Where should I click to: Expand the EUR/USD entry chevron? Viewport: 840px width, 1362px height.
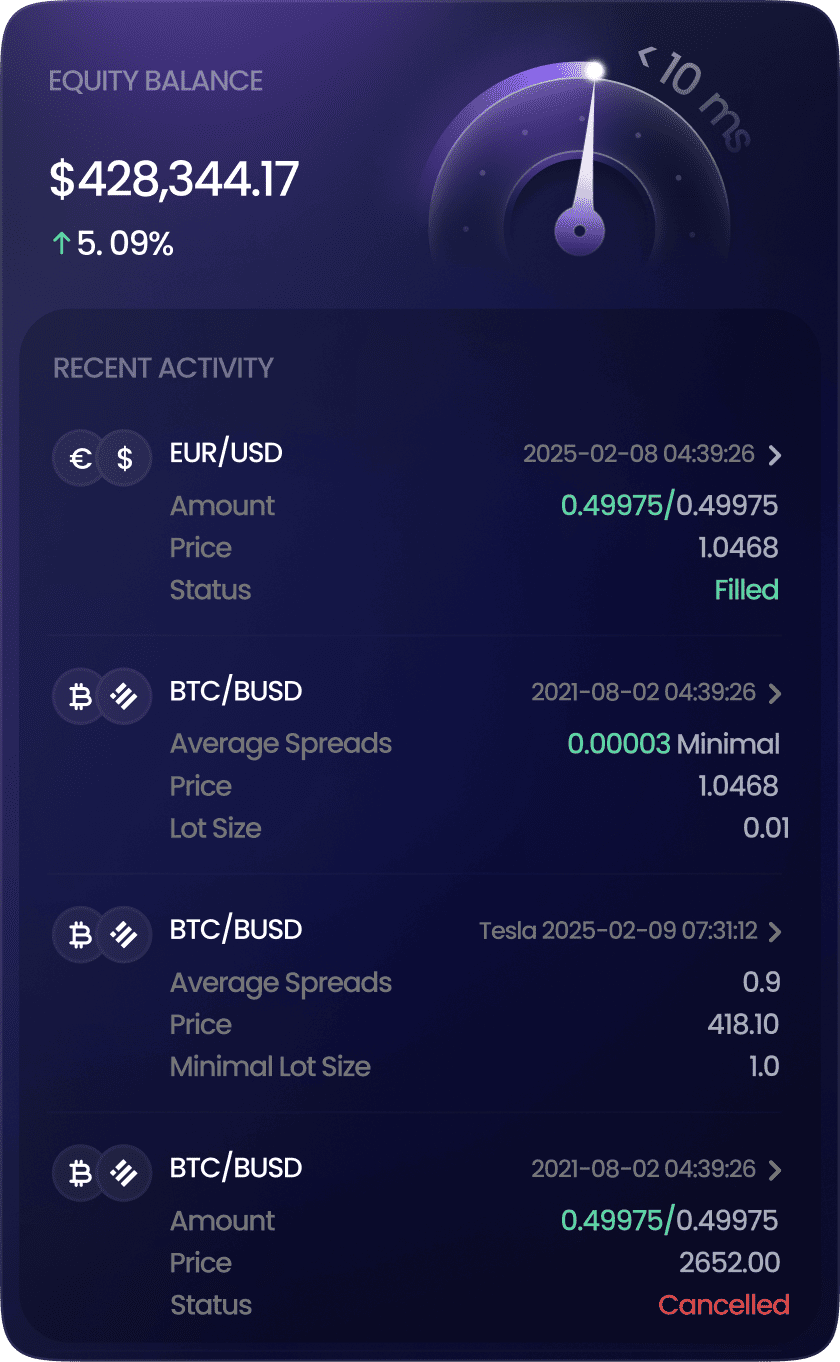[775, 455]
